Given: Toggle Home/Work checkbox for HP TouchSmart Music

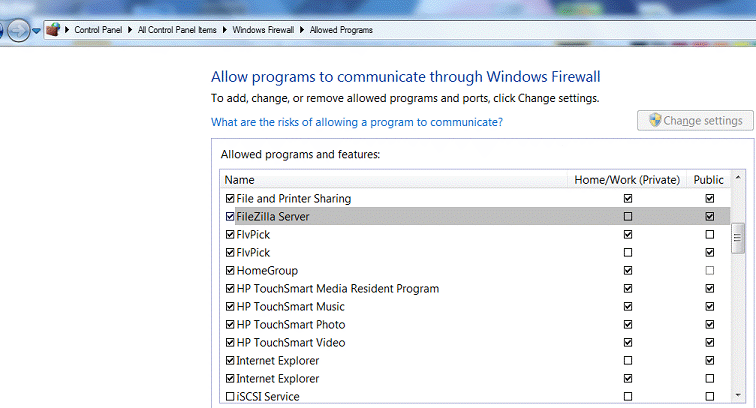Looking at the screenshot, I should tap(628, 307).
